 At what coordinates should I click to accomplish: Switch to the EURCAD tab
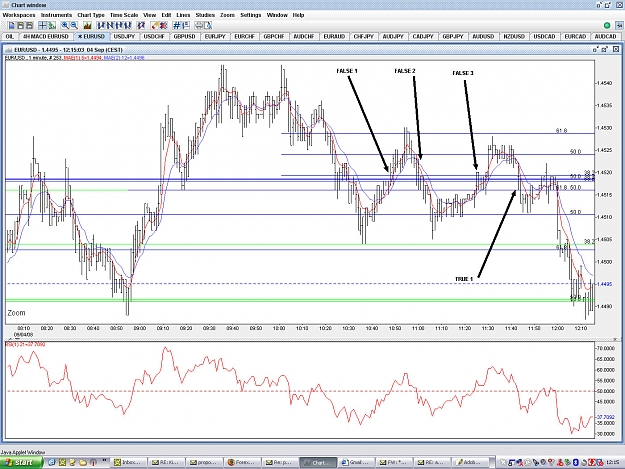pos(575,36)
